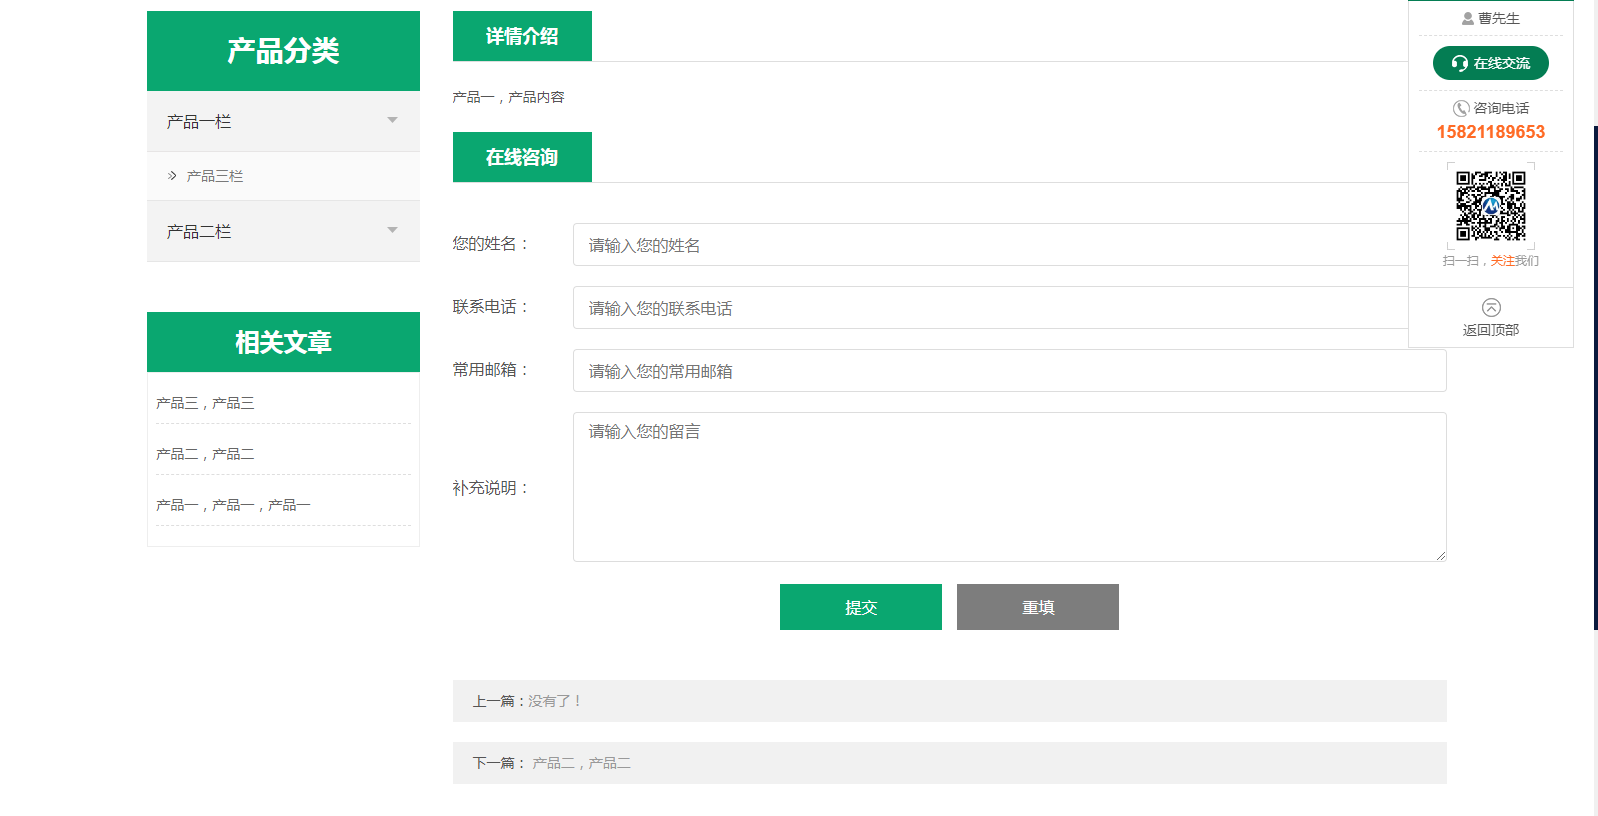Click the chevron icon beside 产品三栏

coord(172,176)
